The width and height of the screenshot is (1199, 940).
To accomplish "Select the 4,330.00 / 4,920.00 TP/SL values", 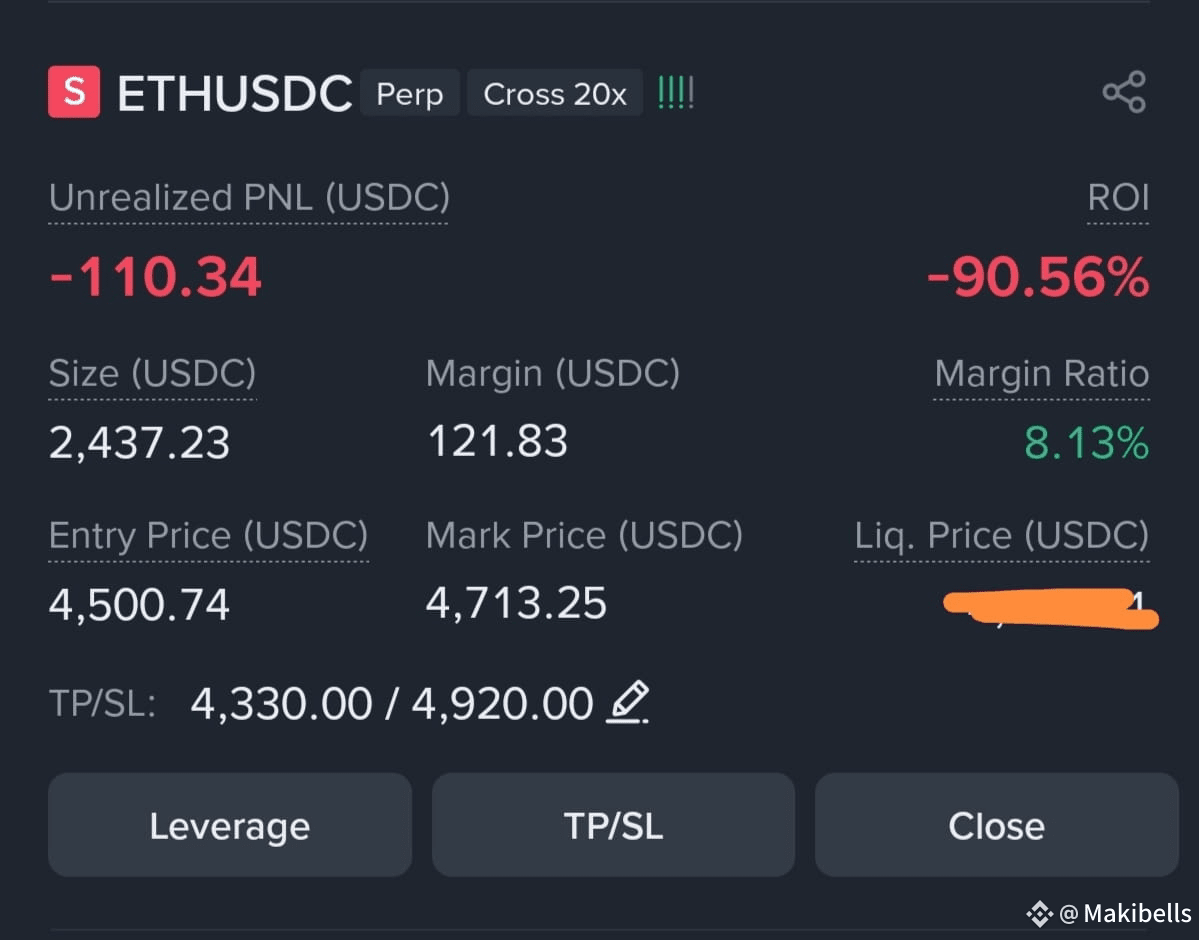I will pyautogui.click(x=392, y=703).
